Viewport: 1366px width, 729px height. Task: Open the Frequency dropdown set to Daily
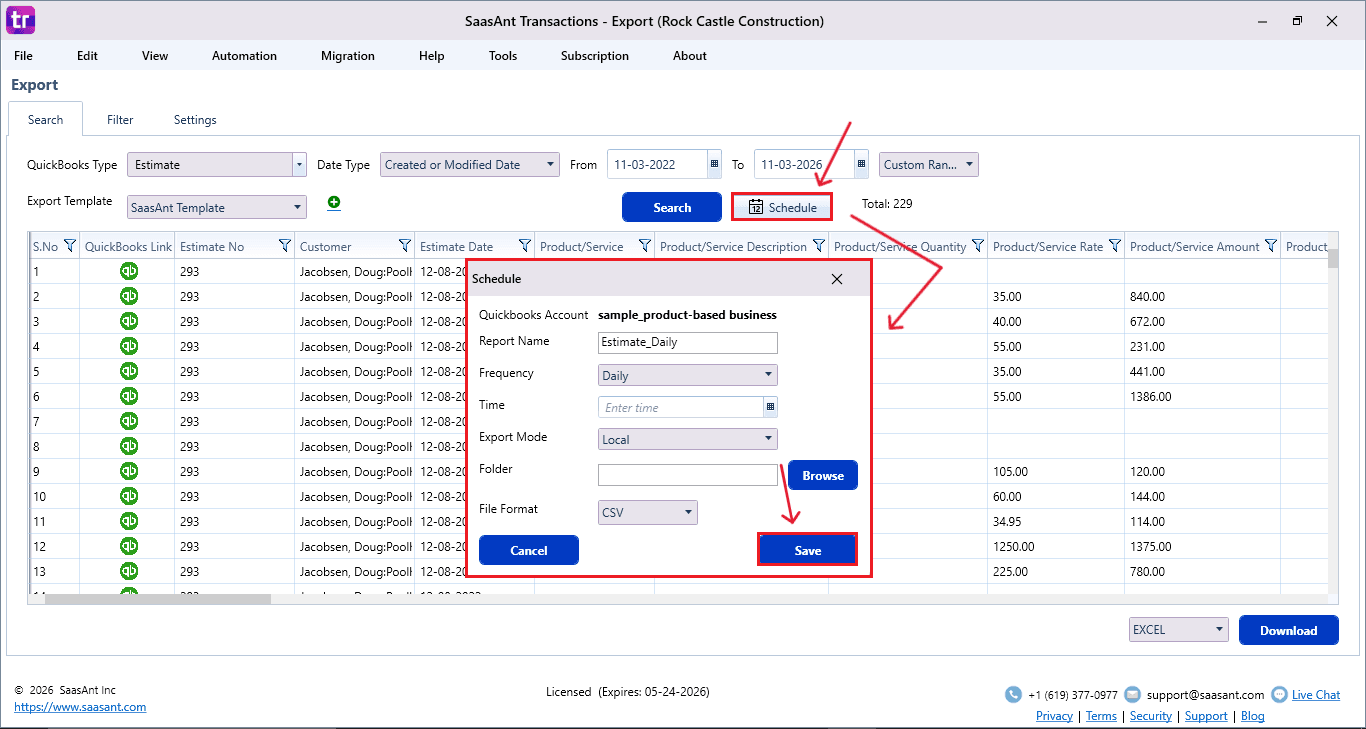point(768,375)
